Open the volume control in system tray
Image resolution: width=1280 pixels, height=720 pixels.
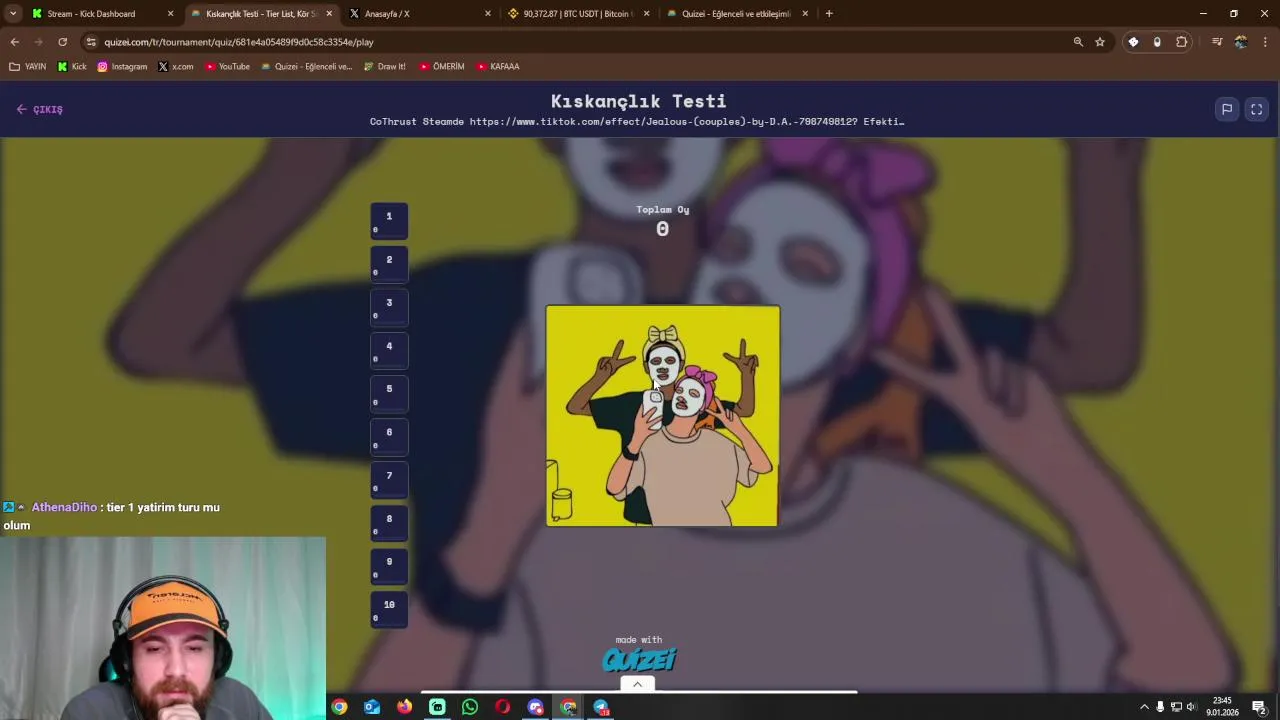click(x=1191, y=707)
